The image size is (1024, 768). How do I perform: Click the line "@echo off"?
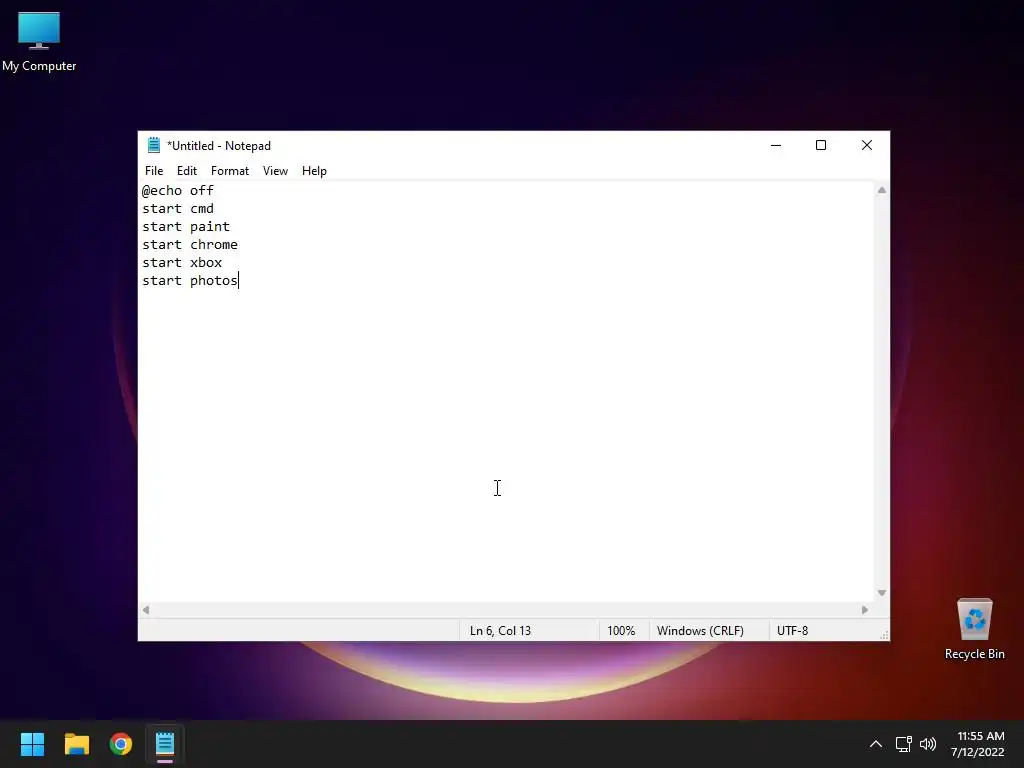coord(178,191)
